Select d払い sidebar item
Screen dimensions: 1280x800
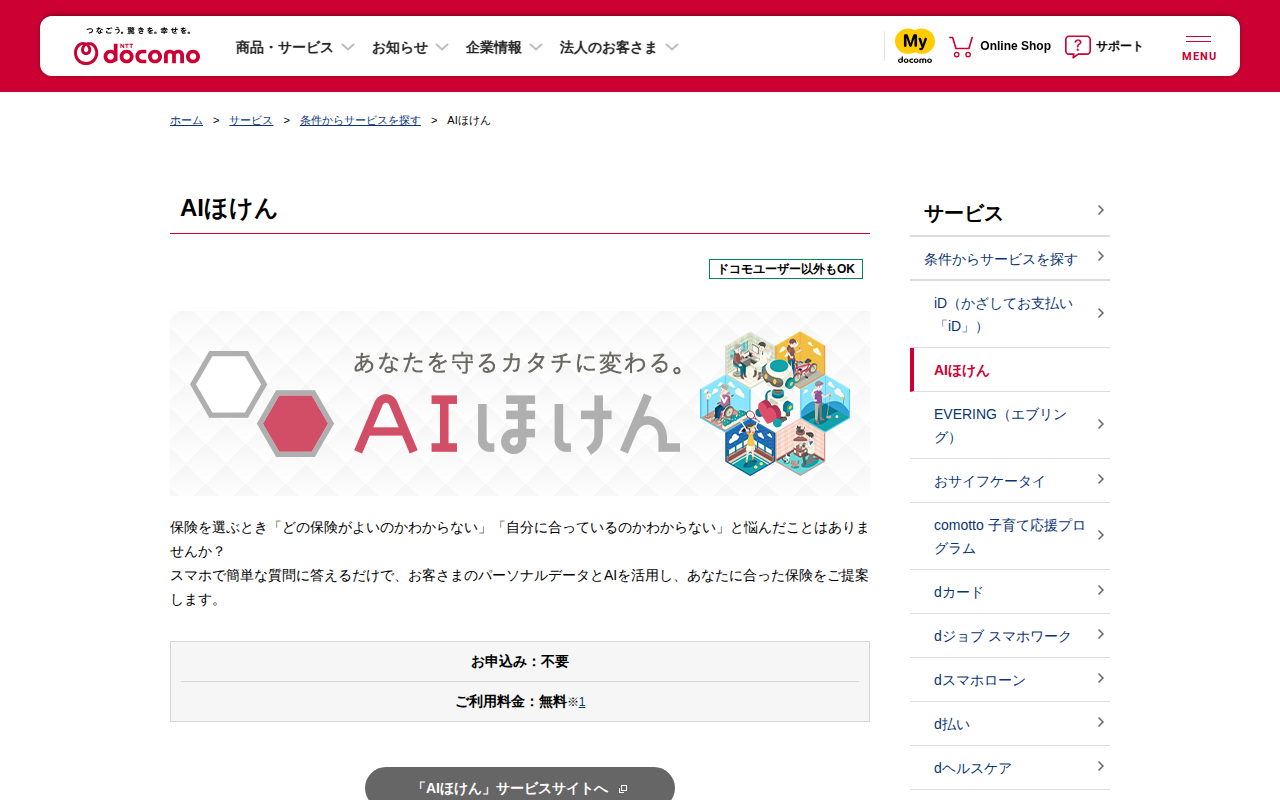click(x=1010, y=724)
